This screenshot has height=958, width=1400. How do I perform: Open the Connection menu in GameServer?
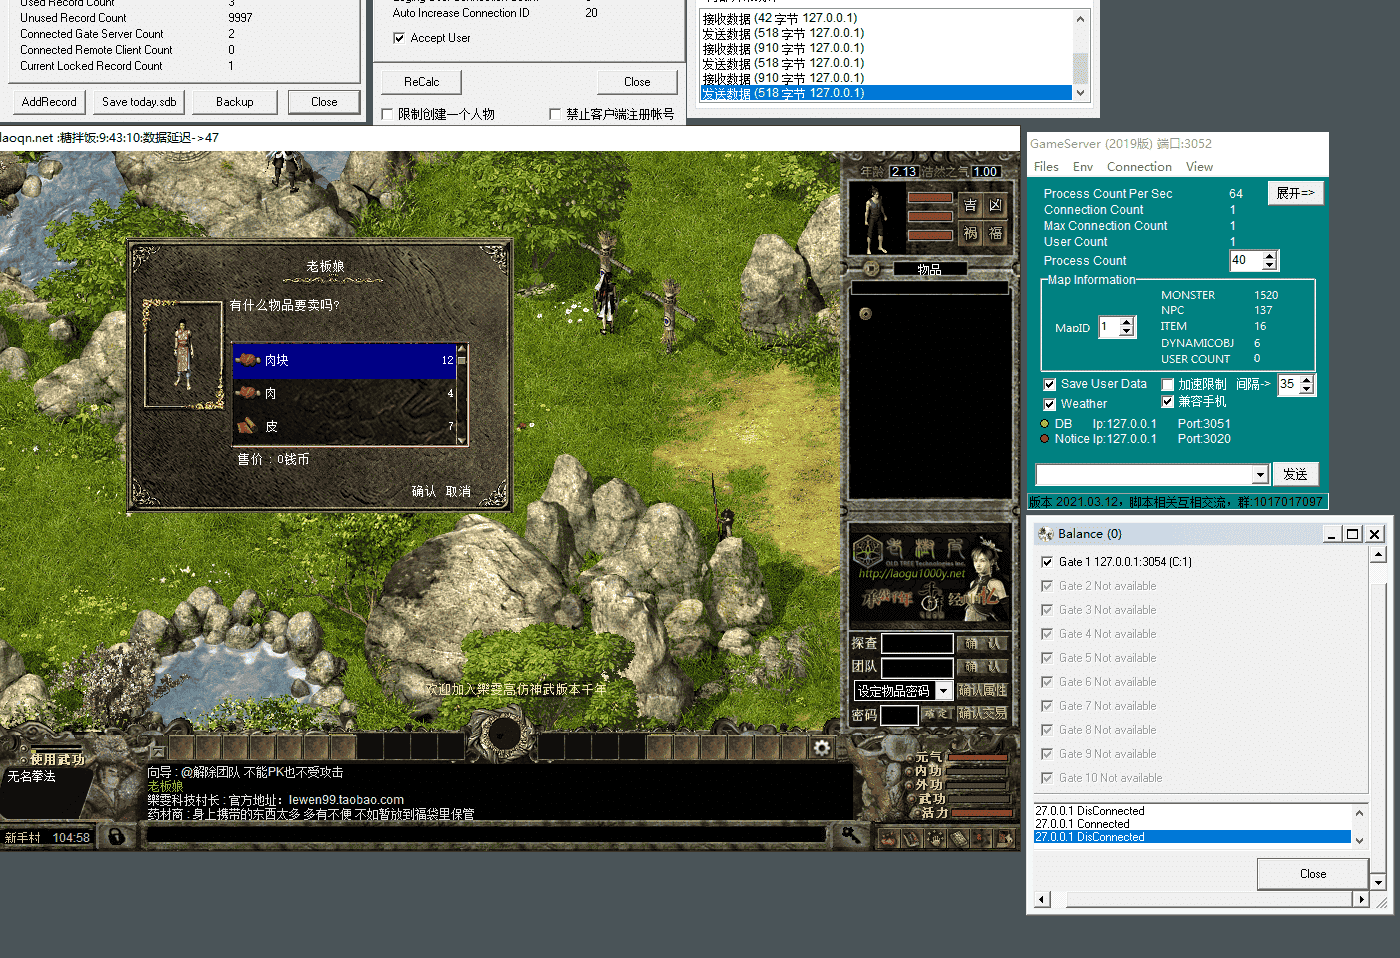[1138, 167]
